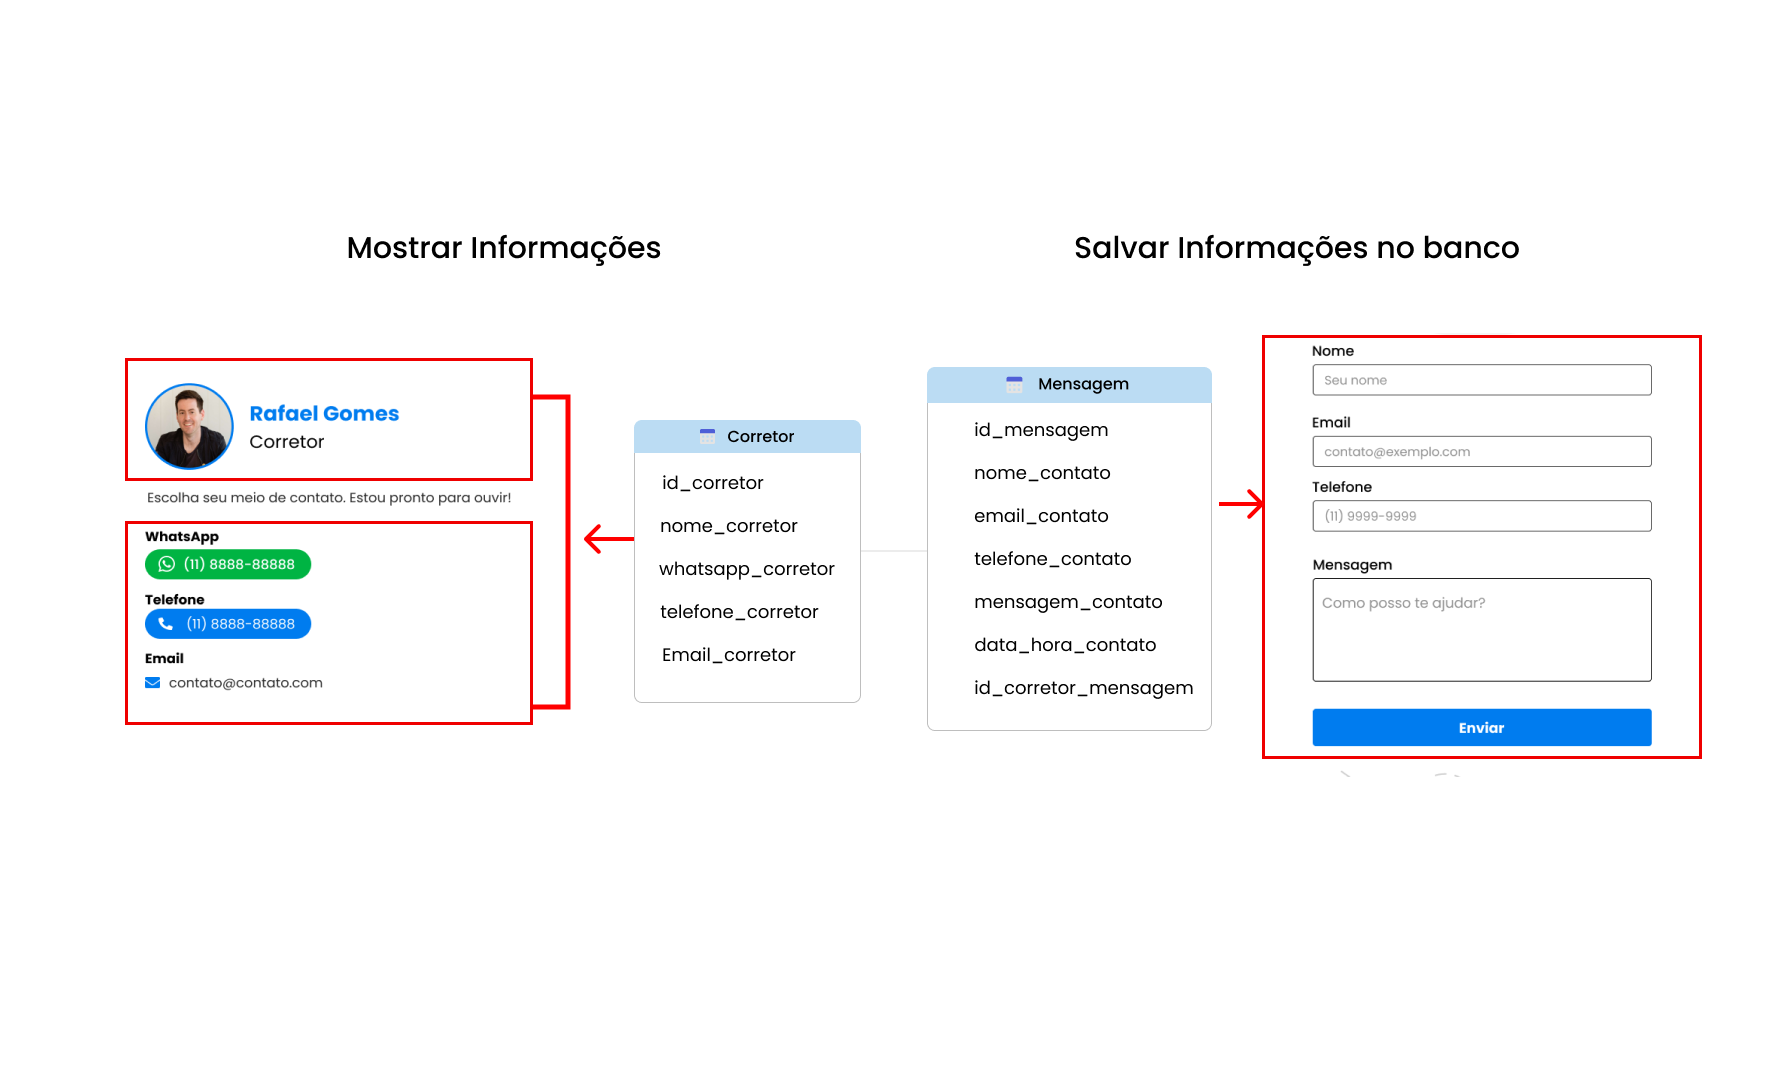
Task: Click the Salvar Informações no banco heading
Action: (1297, 248)
